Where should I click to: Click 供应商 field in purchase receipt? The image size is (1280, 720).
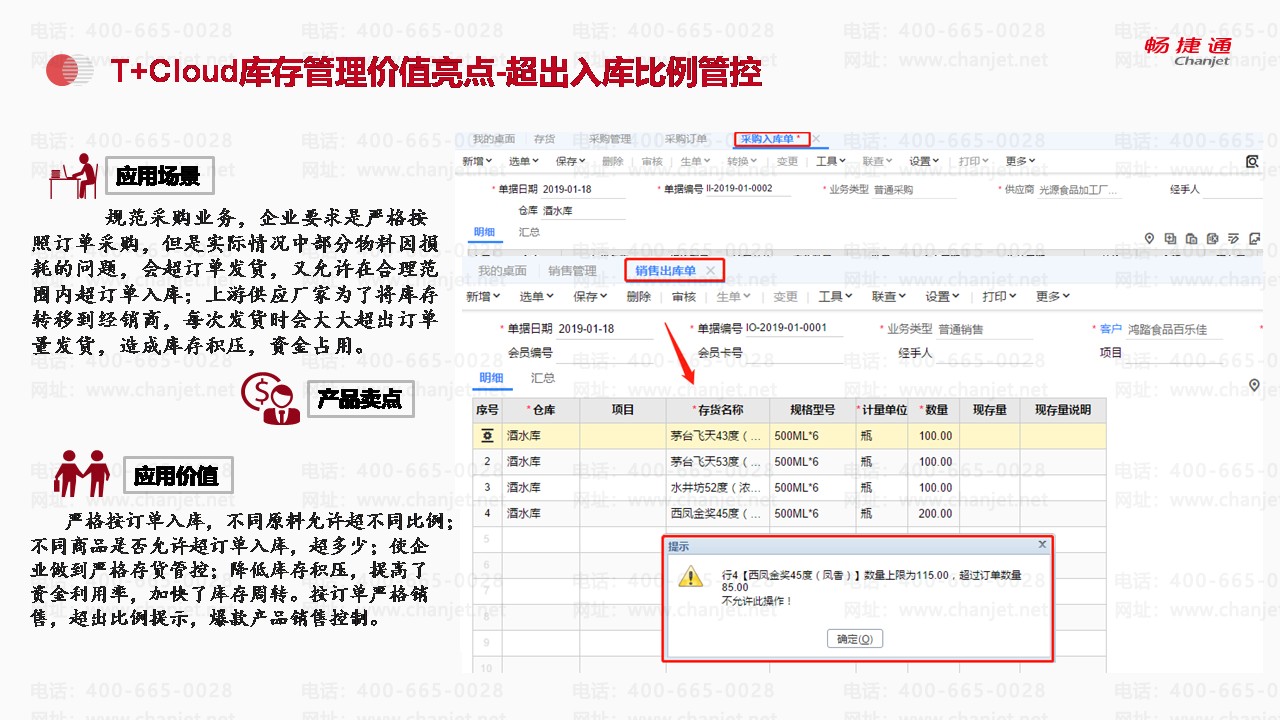pos(1080,190)
